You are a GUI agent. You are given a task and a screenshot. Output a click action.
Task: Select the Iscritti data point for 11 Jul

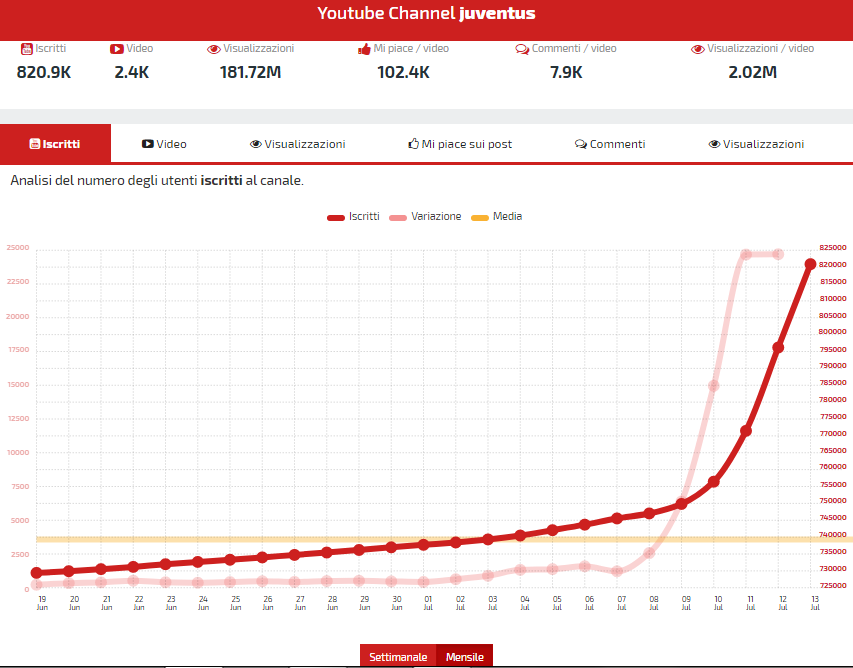tap(746, 431)
